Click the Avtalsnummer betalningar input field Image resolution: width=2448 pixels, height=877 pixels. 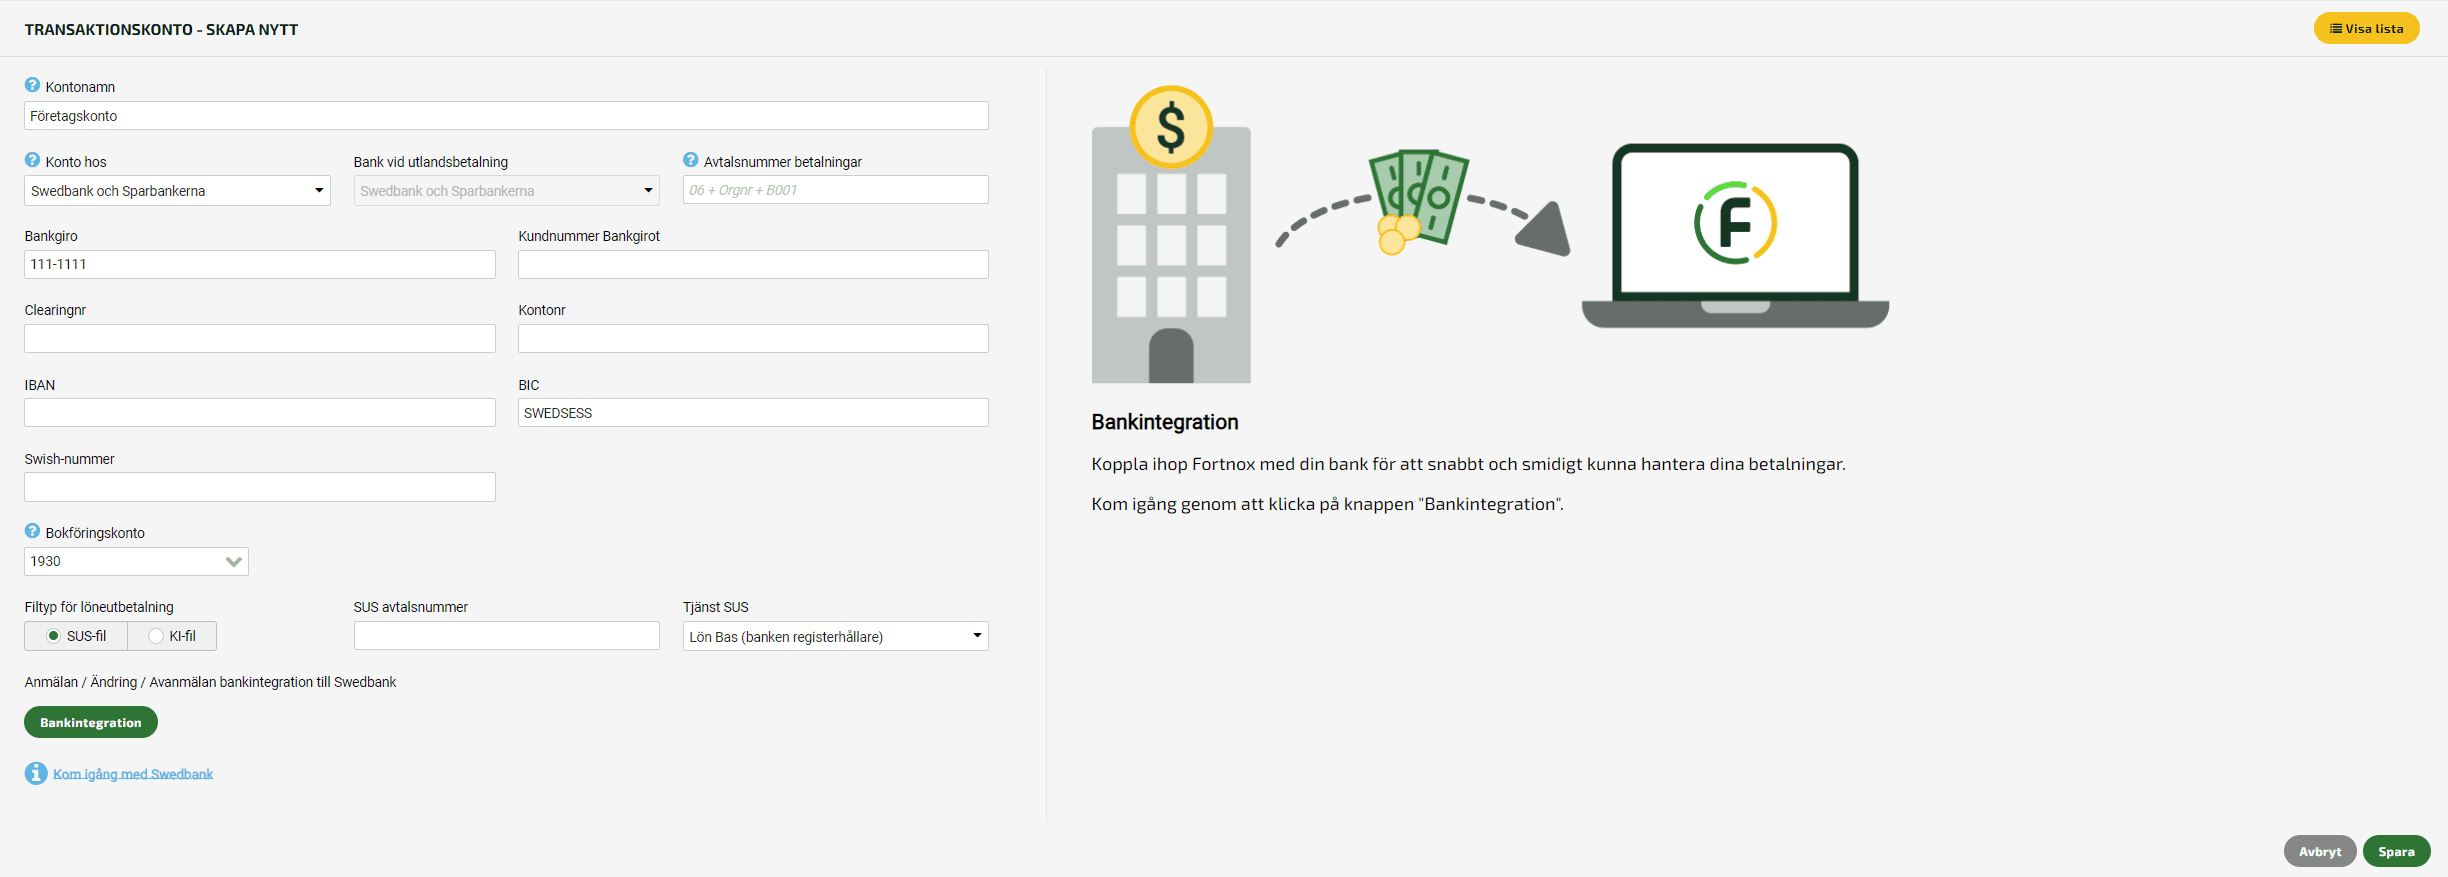pyautogui.click(x=835, y=190)
